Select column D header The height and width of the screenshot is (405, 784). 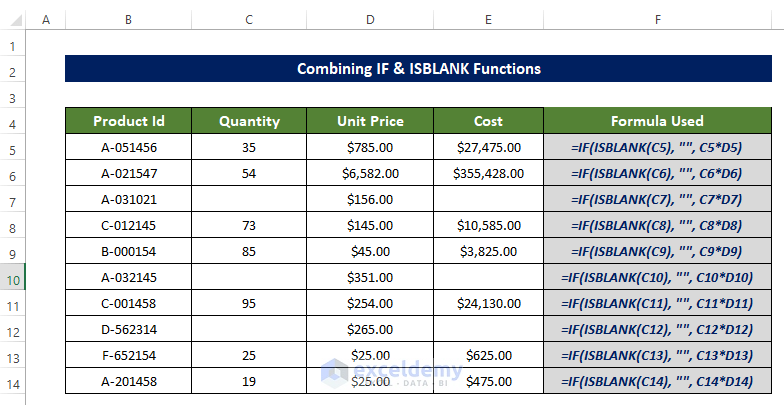(x=370, y=18)
